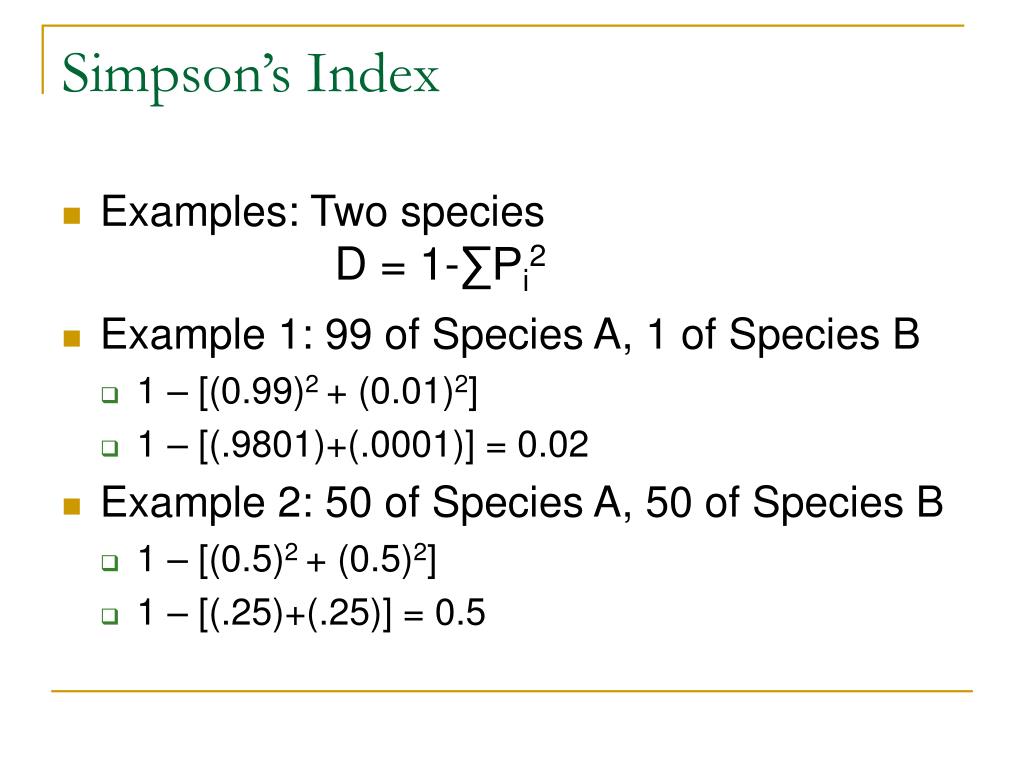Click the line 1 – [(0.99)² + (0.01)²]
The width and height of the screenshot is (1024, 768).
coord(308,392)
